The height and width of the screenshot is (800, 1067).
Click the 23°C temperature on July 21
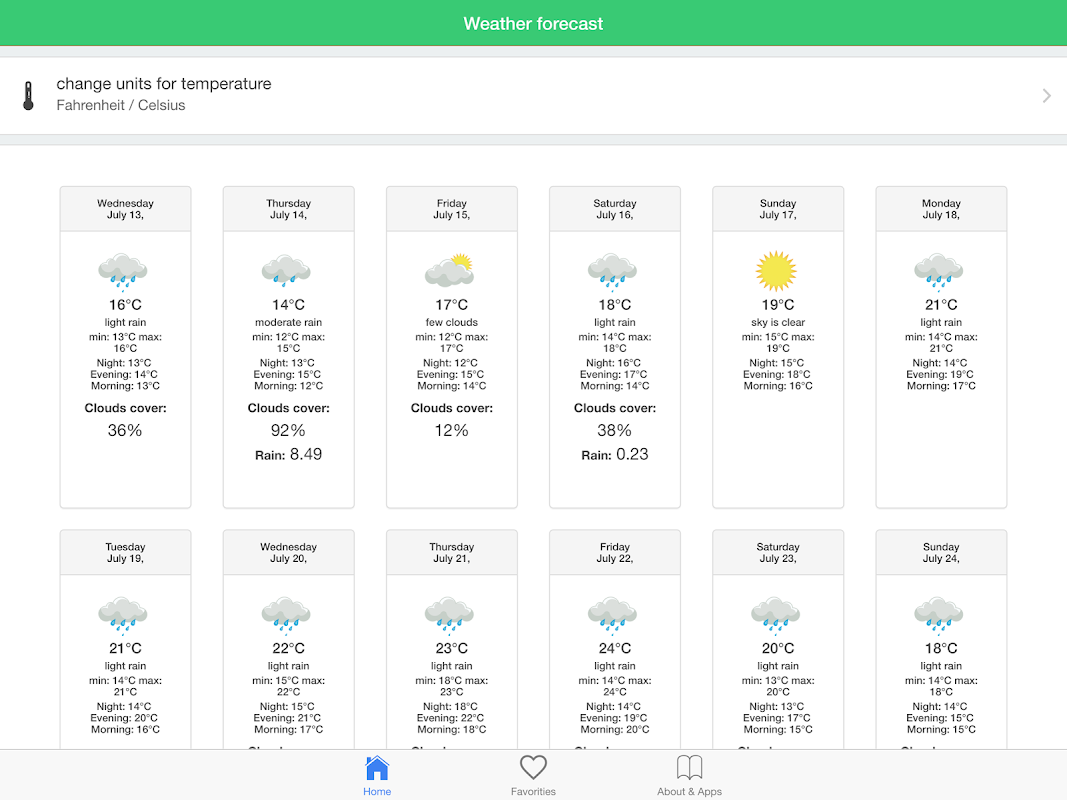(452, 648)
